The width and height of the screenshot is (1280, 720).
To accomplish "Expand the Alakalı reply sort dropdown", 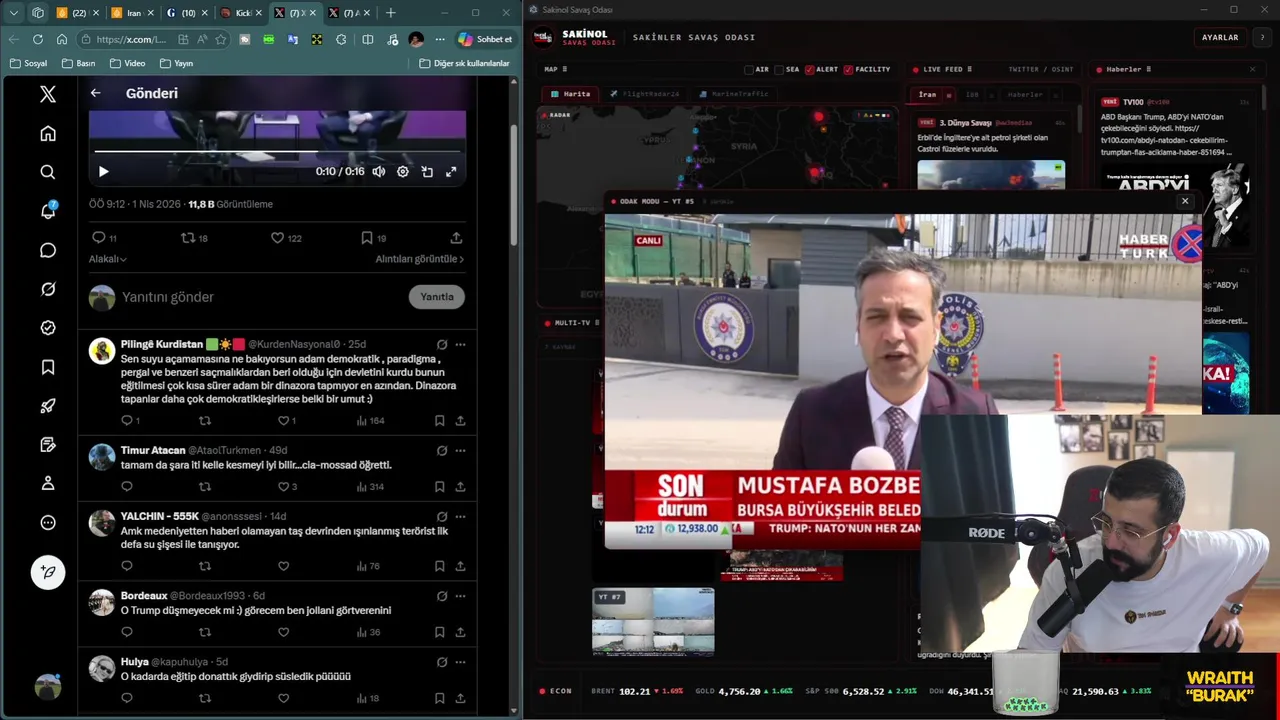I will click(108, 259).
